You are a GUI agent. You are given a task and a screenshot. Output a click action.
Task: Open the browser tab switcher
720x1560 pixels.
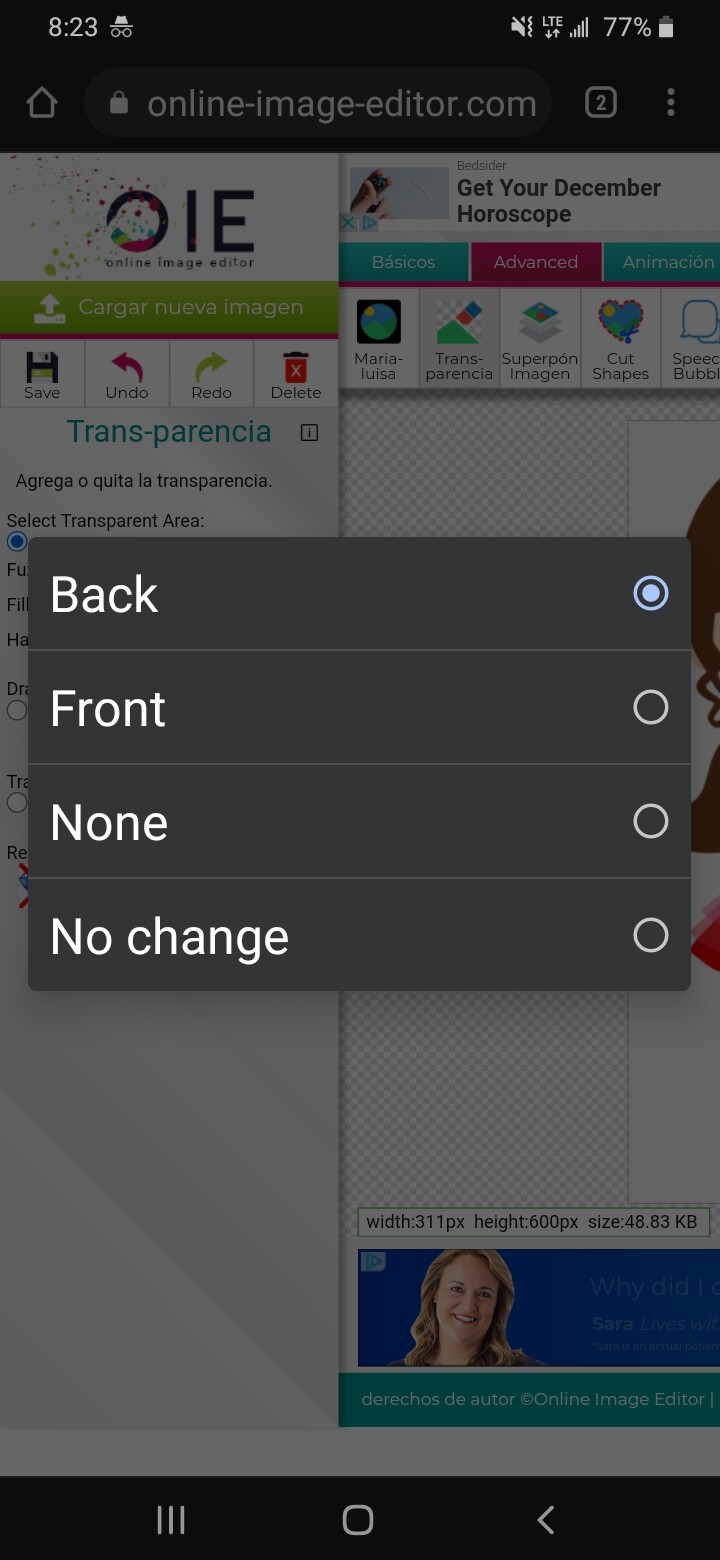click(600, 103)
